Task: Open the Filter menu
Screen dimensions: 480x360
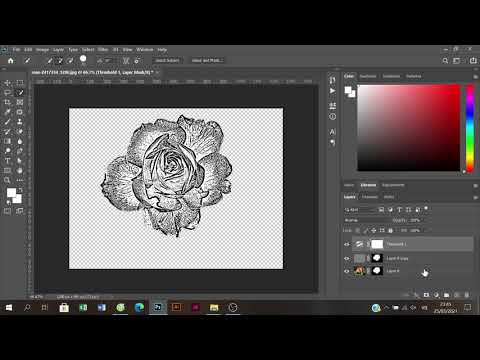Action: coord(103,50)
